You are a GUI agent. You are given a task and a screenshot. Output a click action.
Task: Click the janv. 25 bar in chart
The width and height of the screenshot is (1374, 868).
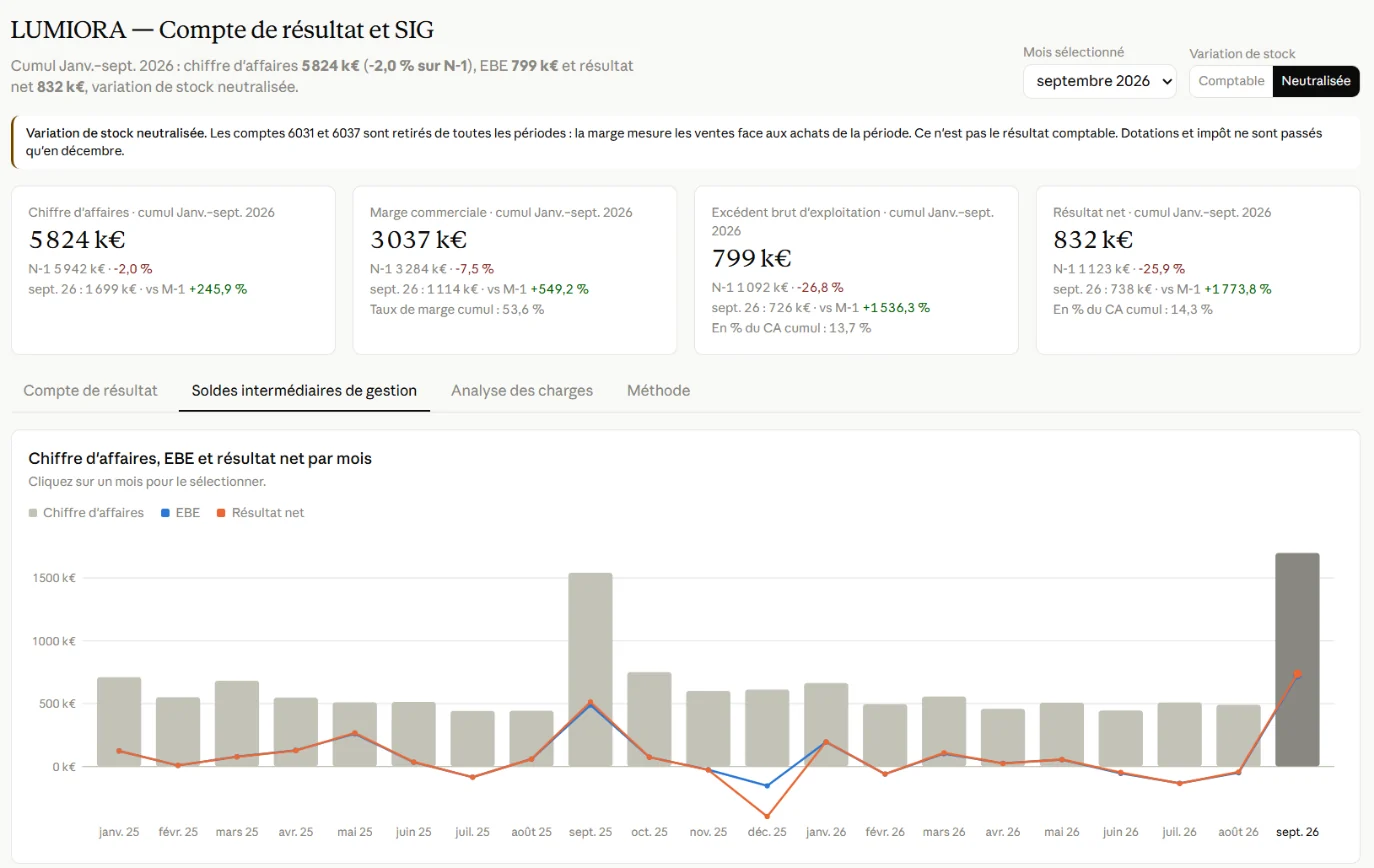119,721
